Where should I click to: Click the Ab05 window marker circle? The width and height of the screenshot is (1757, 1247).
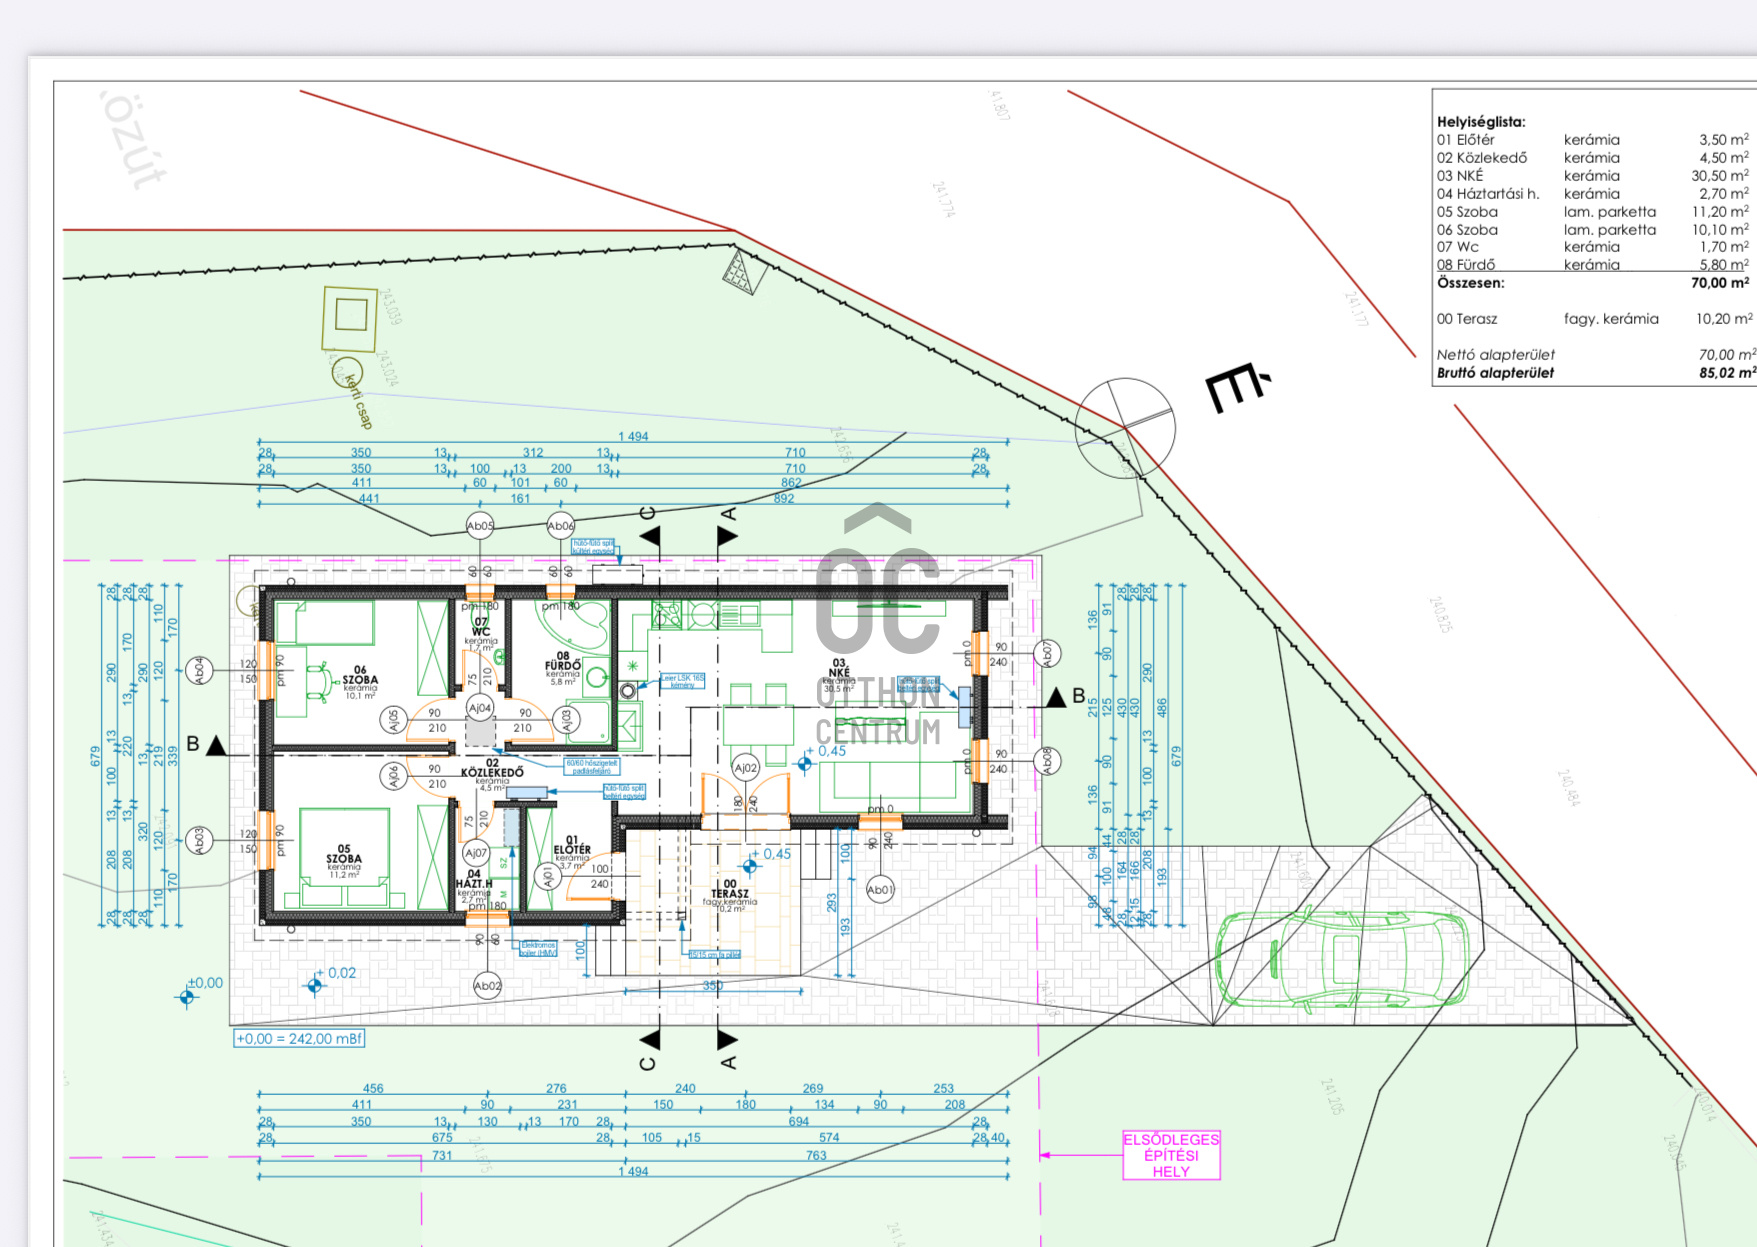[x=480, y=526]
